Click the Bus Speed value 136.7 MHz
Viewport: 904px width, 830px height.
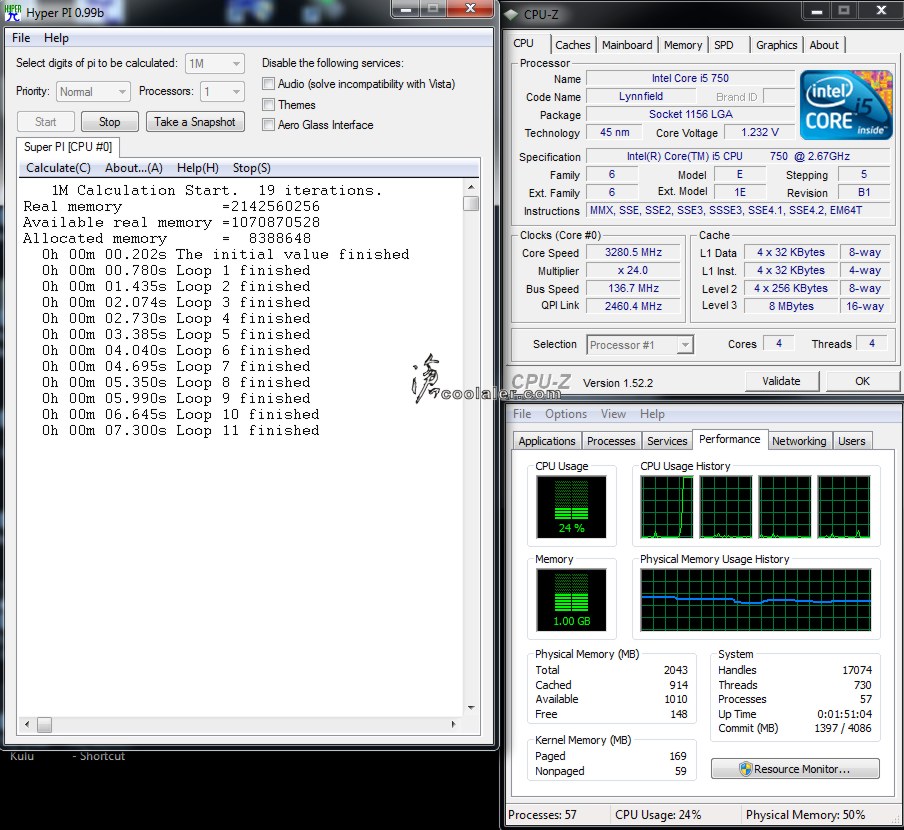click(x=633, y=288)
